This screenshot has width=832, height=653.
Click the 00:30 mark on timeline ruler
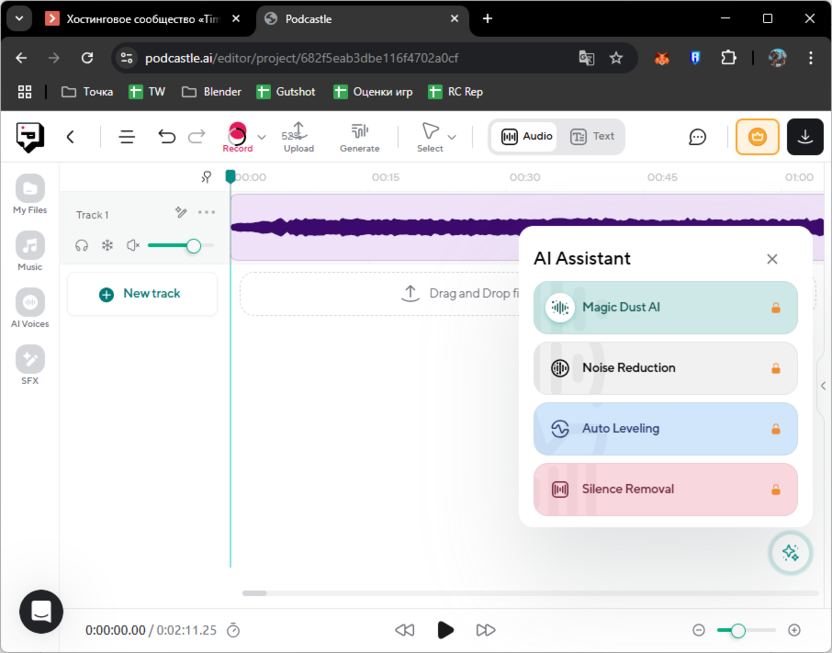point(525,177)
